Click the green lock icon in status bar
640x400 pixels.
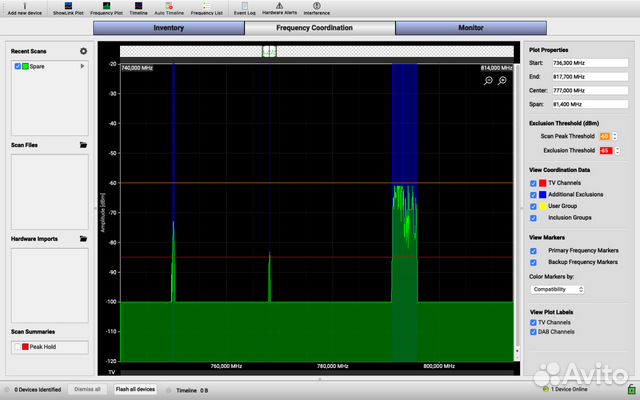631,389
